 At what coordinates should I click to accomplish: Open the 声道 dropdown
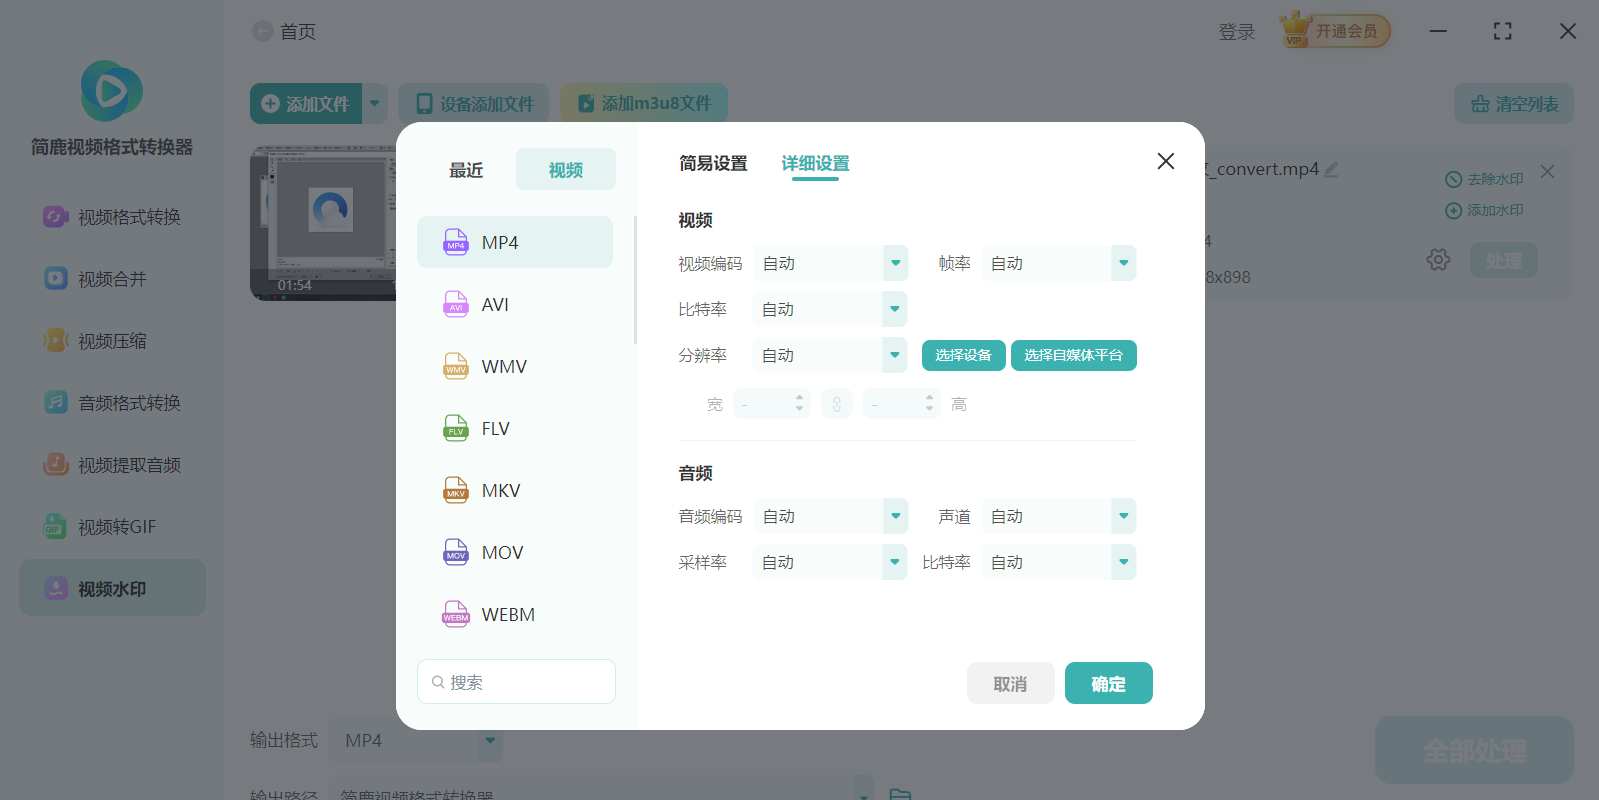[x=1123, y=516]
